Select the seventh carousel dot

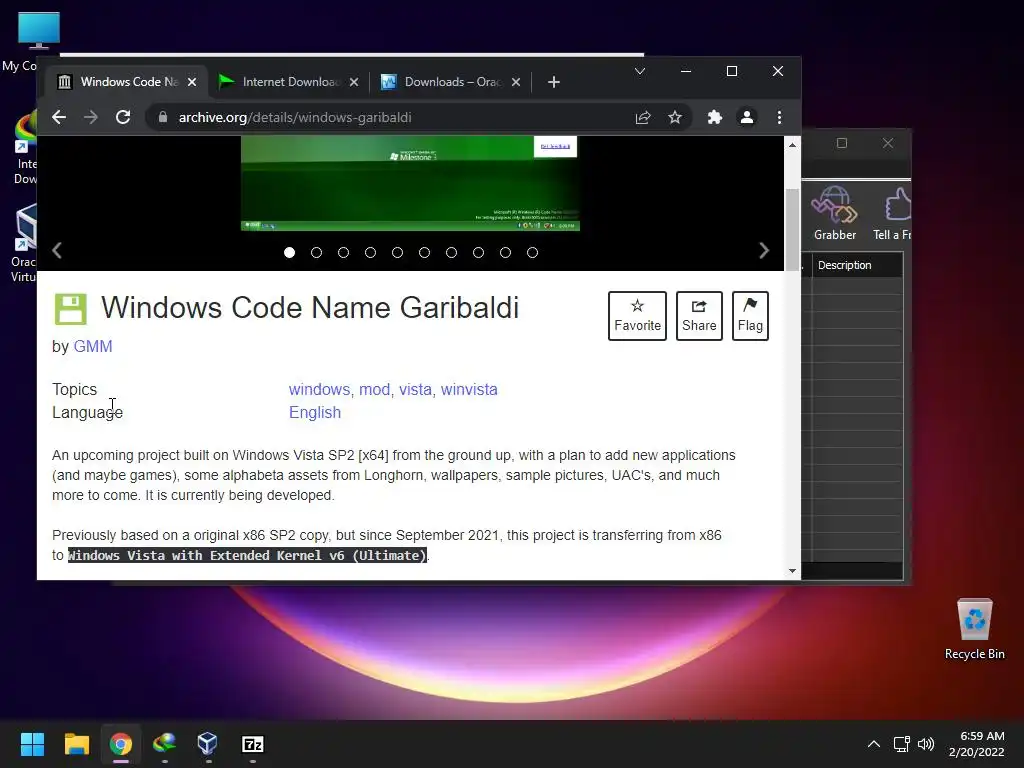point(451,253)
